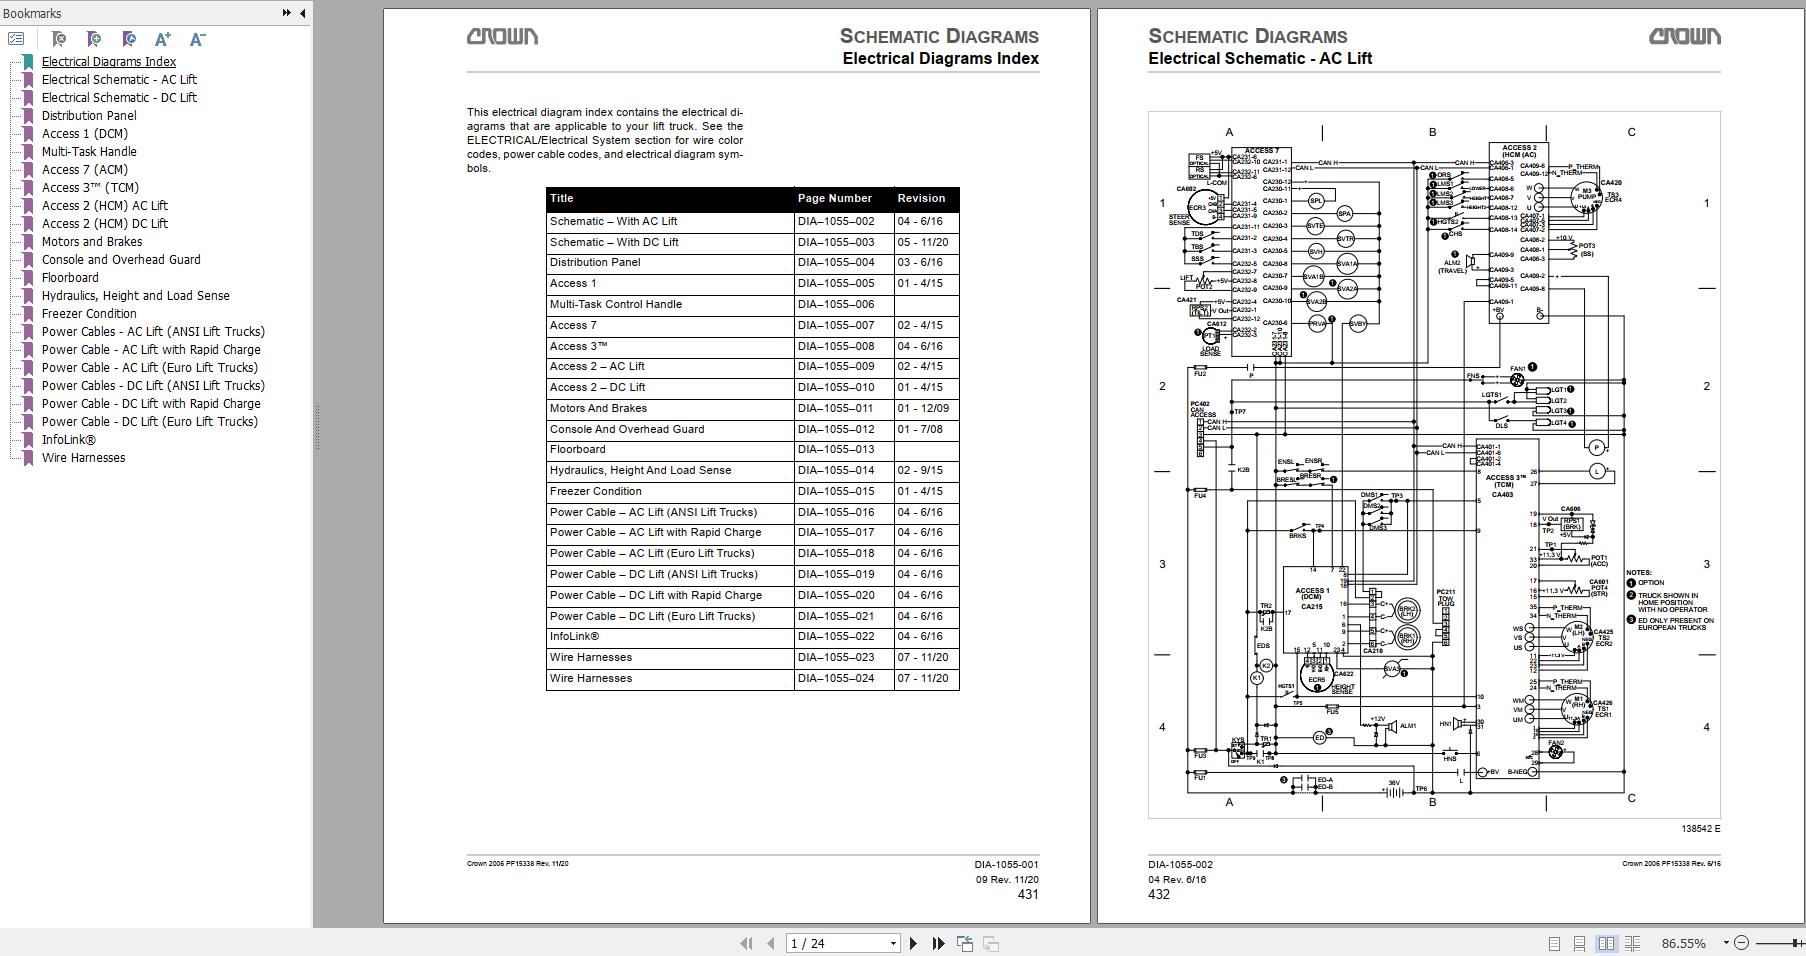1806x956 pixels.
Task: Open the zoom level dropdown
Action: tap(1725, 941)
